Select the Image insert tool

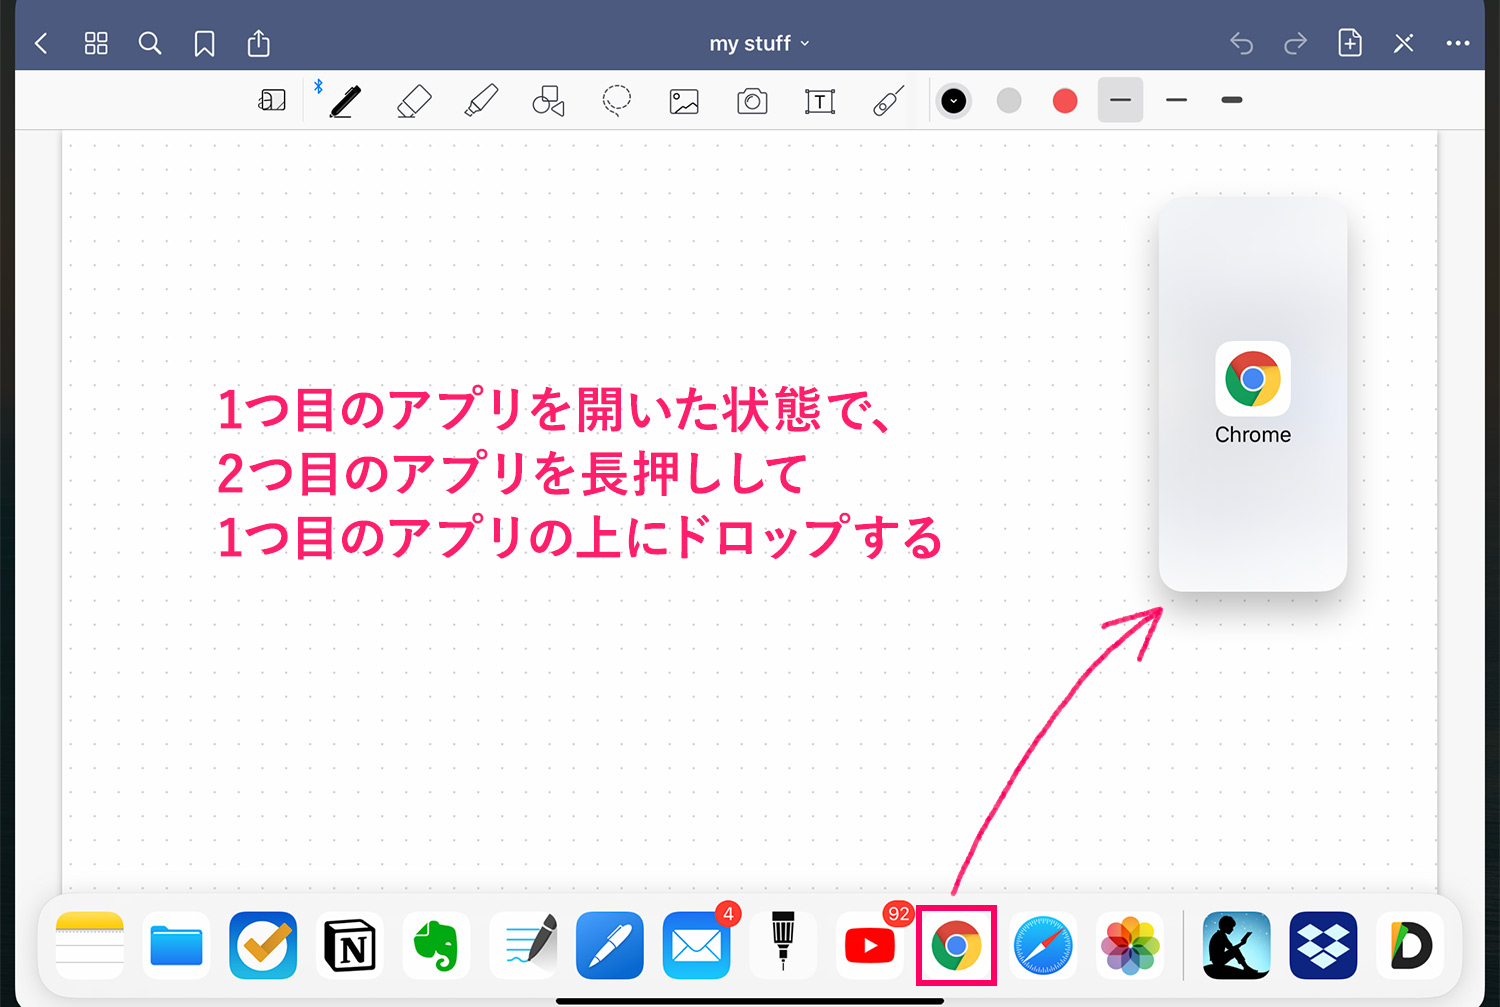pyautogui.click(x=684, y=101)
